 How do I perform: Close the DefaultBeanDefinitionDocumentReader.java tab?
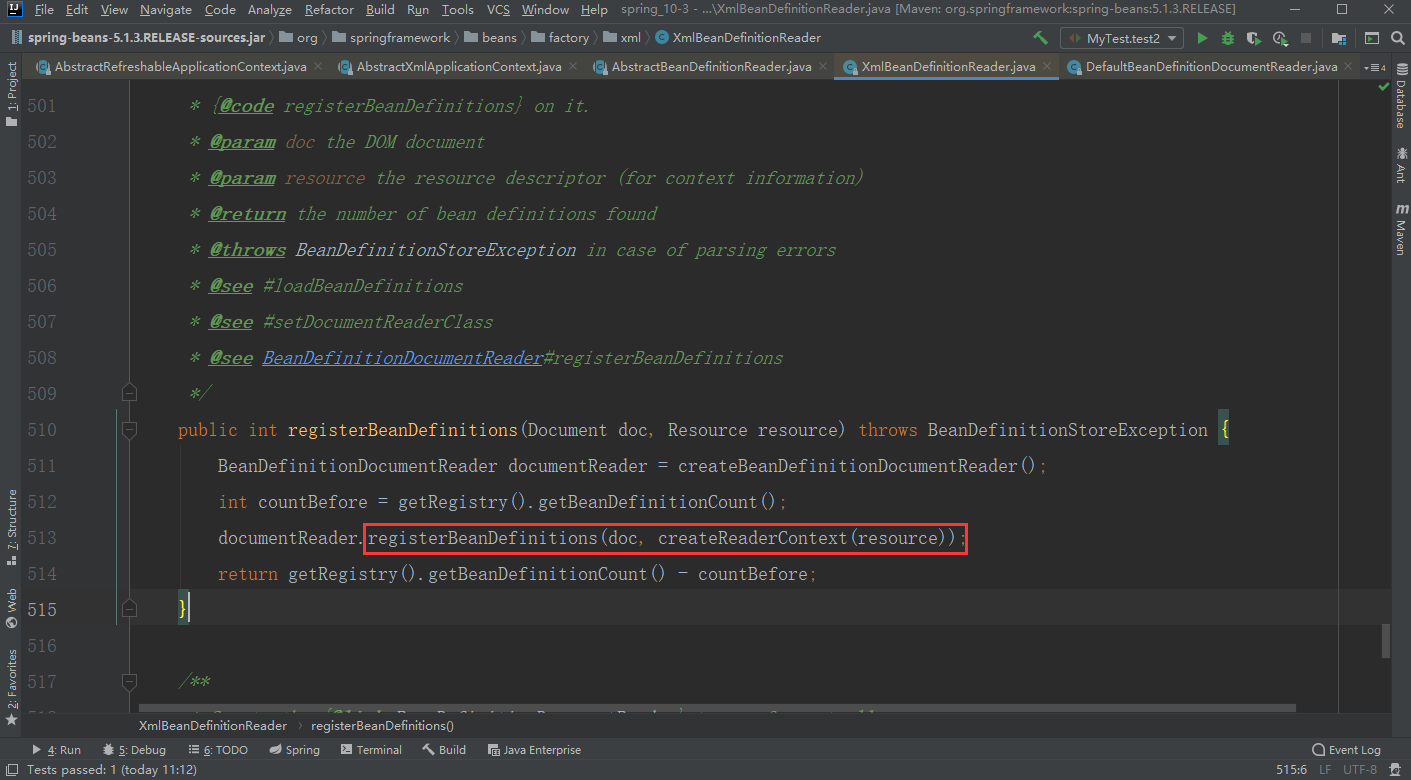coord(1349,67)
